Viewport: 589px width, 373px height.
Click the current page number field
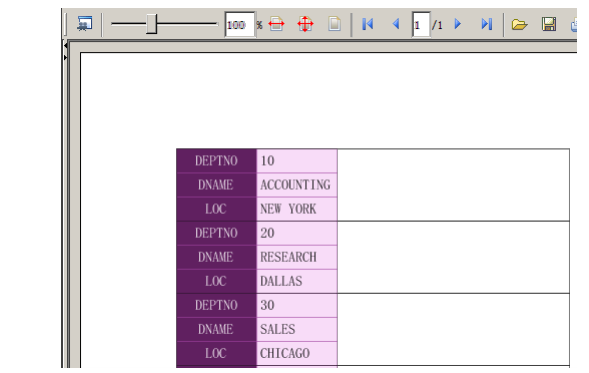421,25
